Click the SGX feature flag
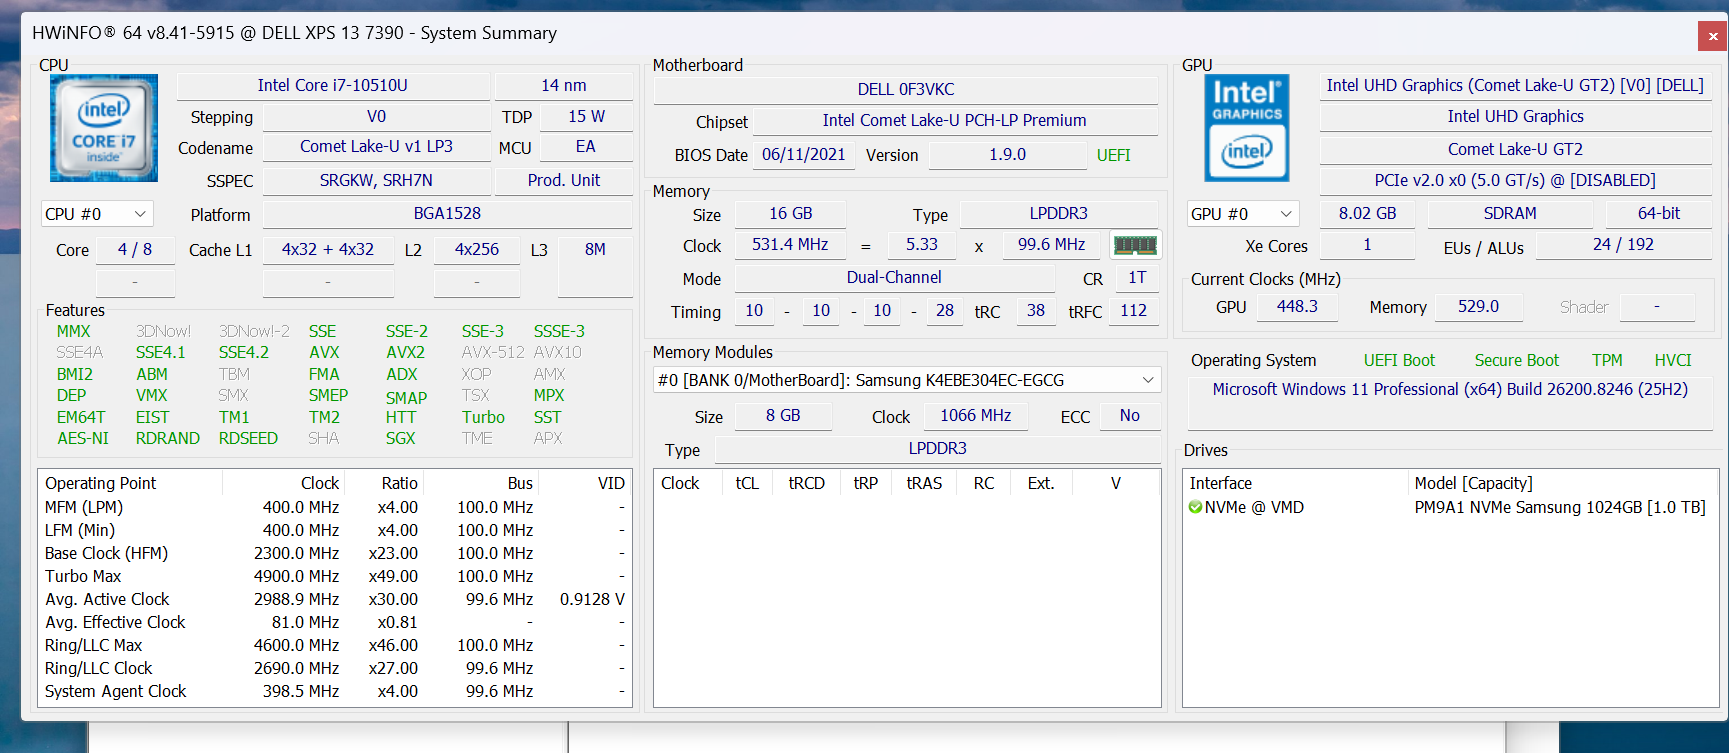 click(400, 438)
